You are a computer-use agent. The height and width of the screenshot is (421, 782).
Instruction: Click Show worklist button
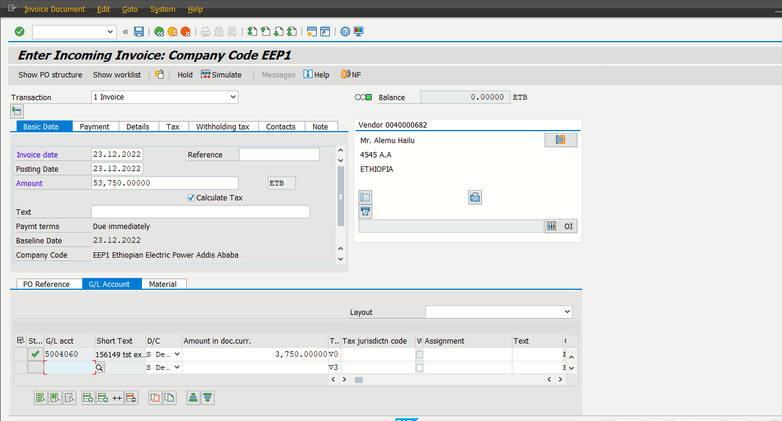pyautogui.click(x=117, y=75)
